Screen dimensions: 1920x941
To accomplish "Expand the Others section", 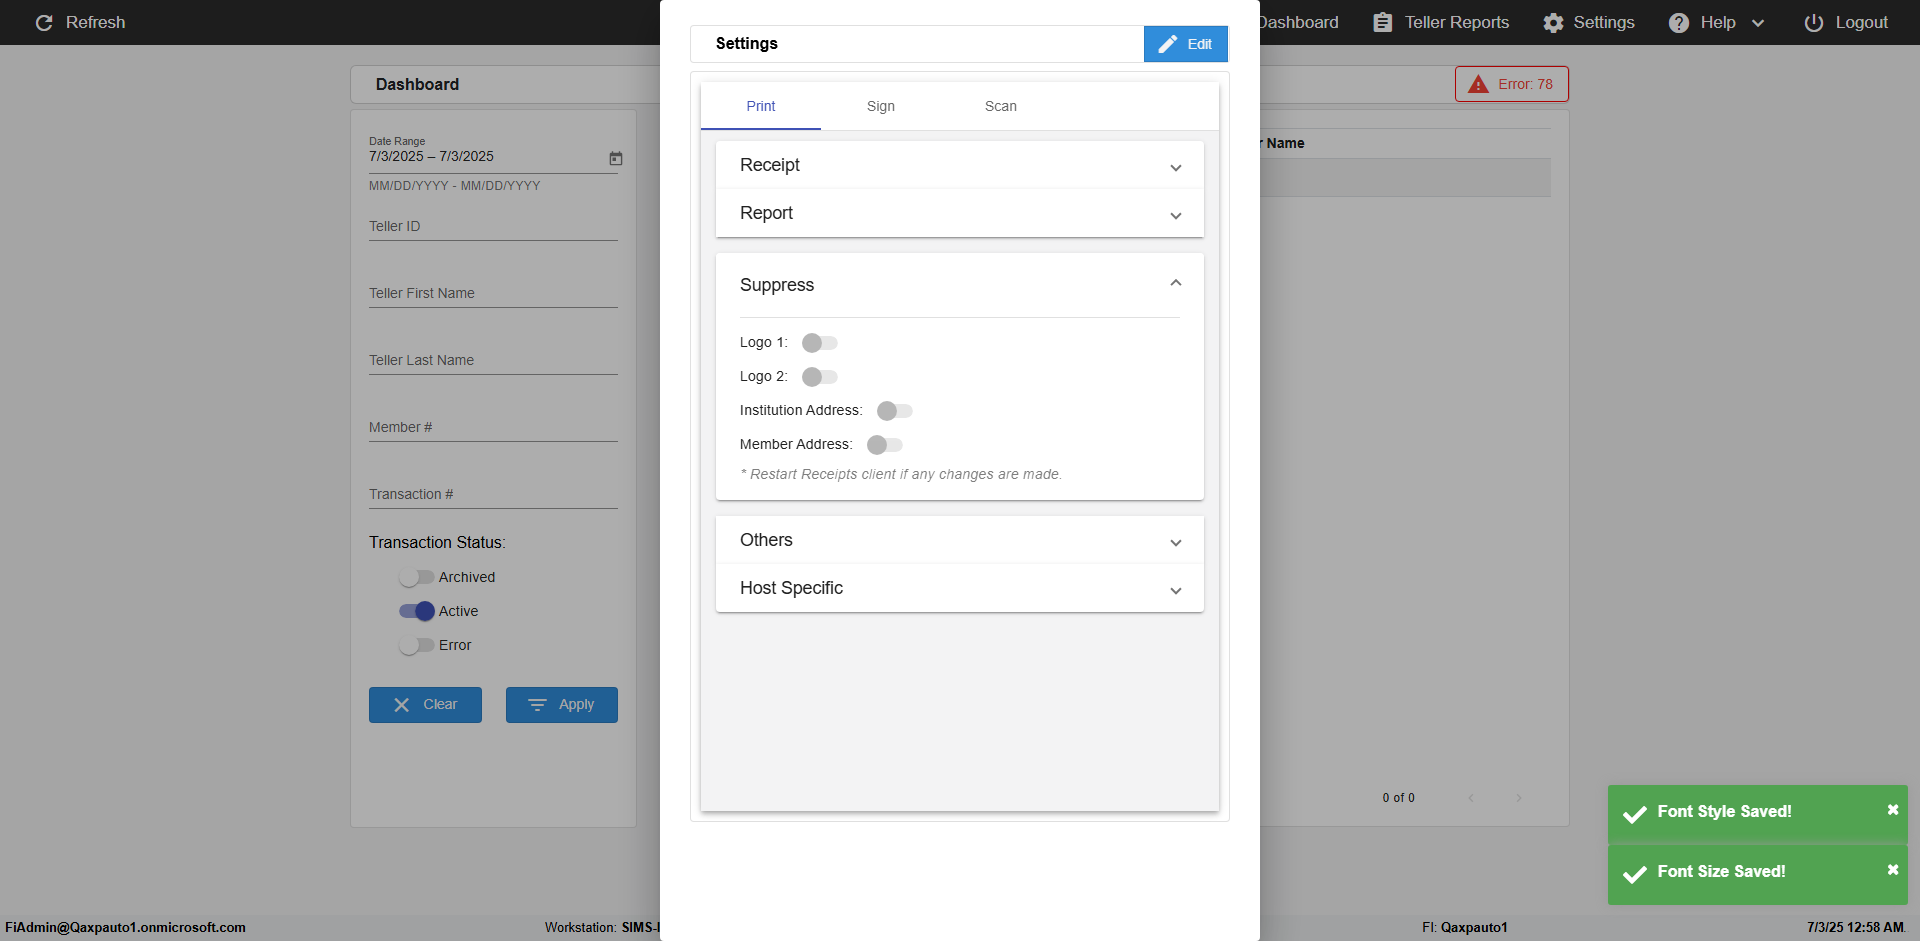I will (960, 540).
